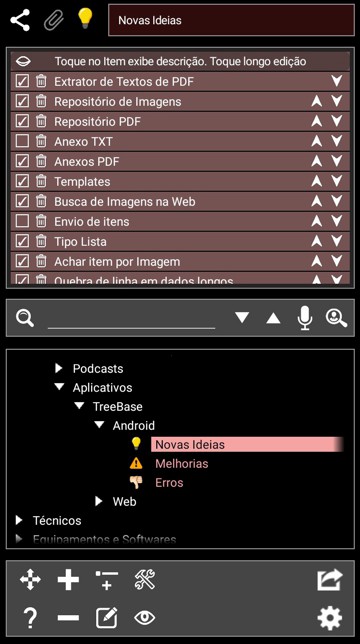Screen dimensions: 360x644
Task: Tap the share icon at top left
Action: 20,21
